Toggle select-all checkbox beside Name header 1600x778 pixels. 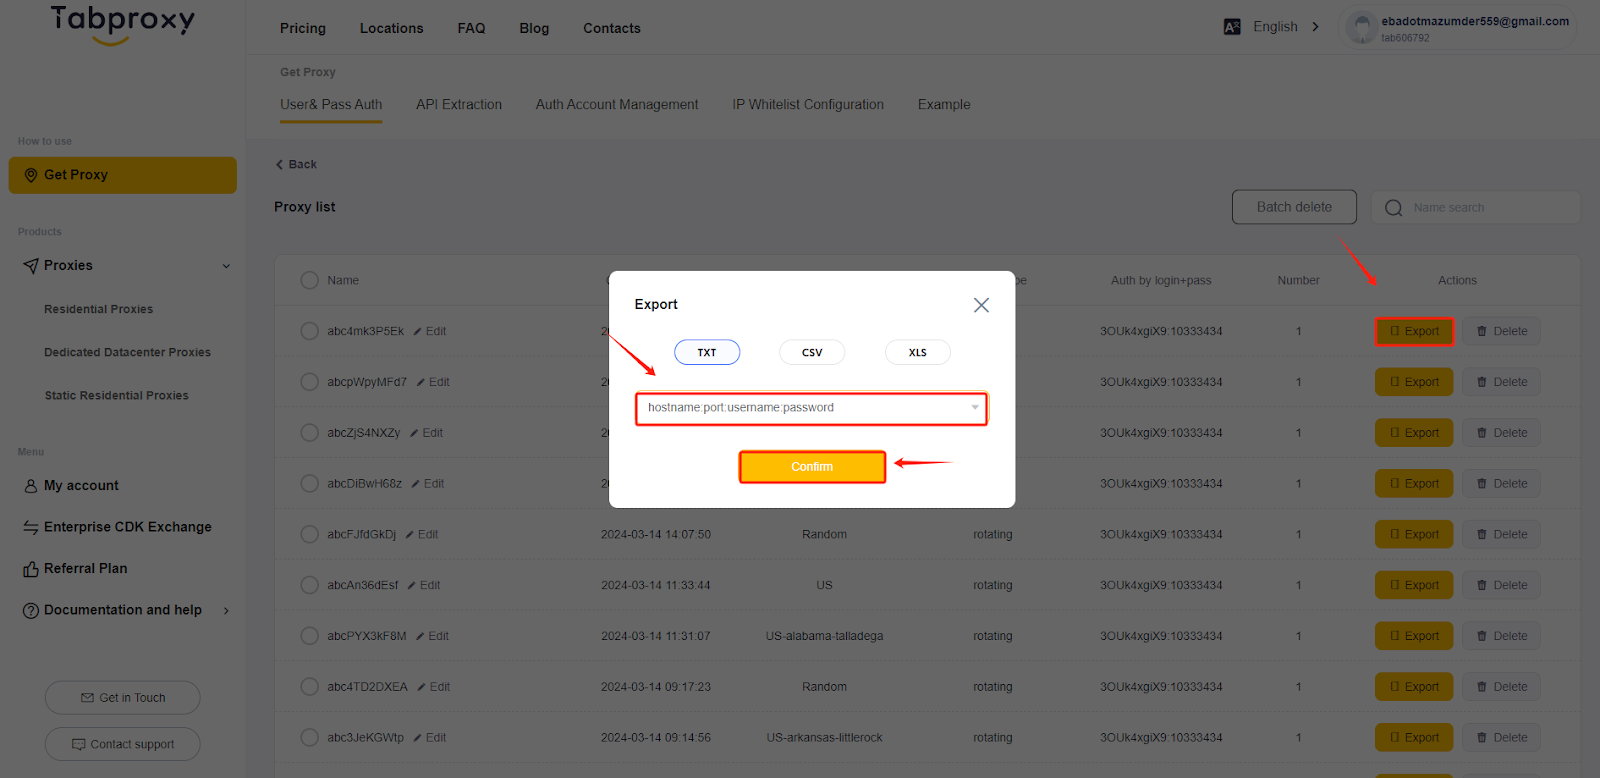(310, 280)
